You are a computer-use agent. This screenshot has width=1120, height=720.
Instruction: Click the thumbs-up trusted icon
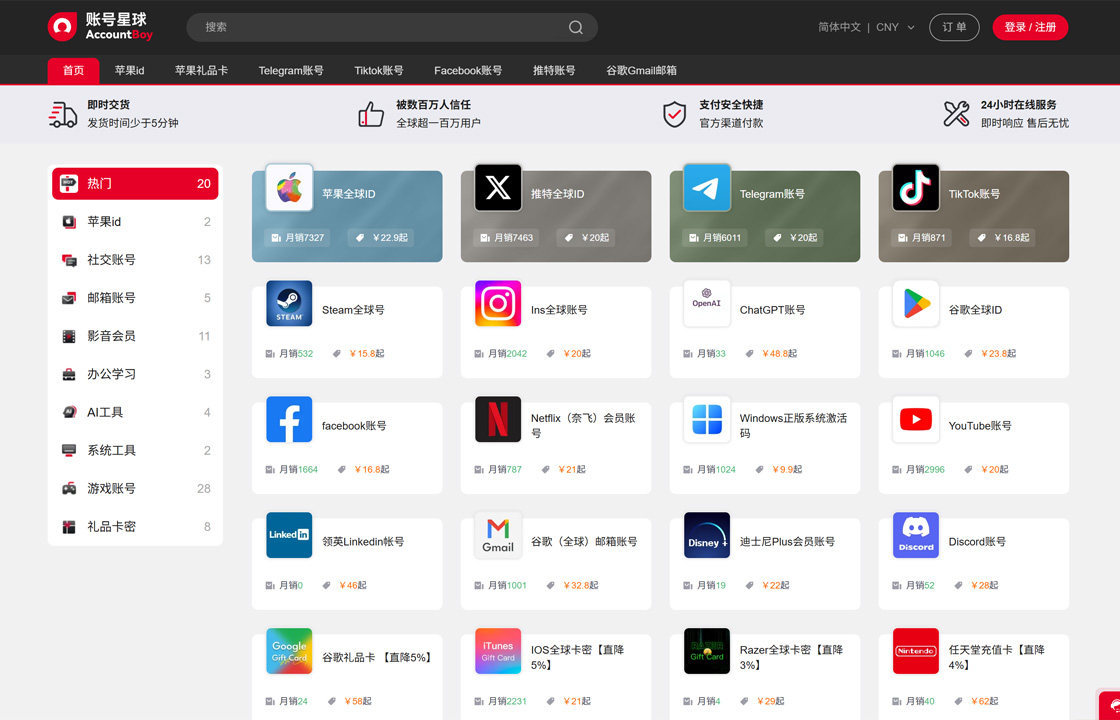pos(371,114)
